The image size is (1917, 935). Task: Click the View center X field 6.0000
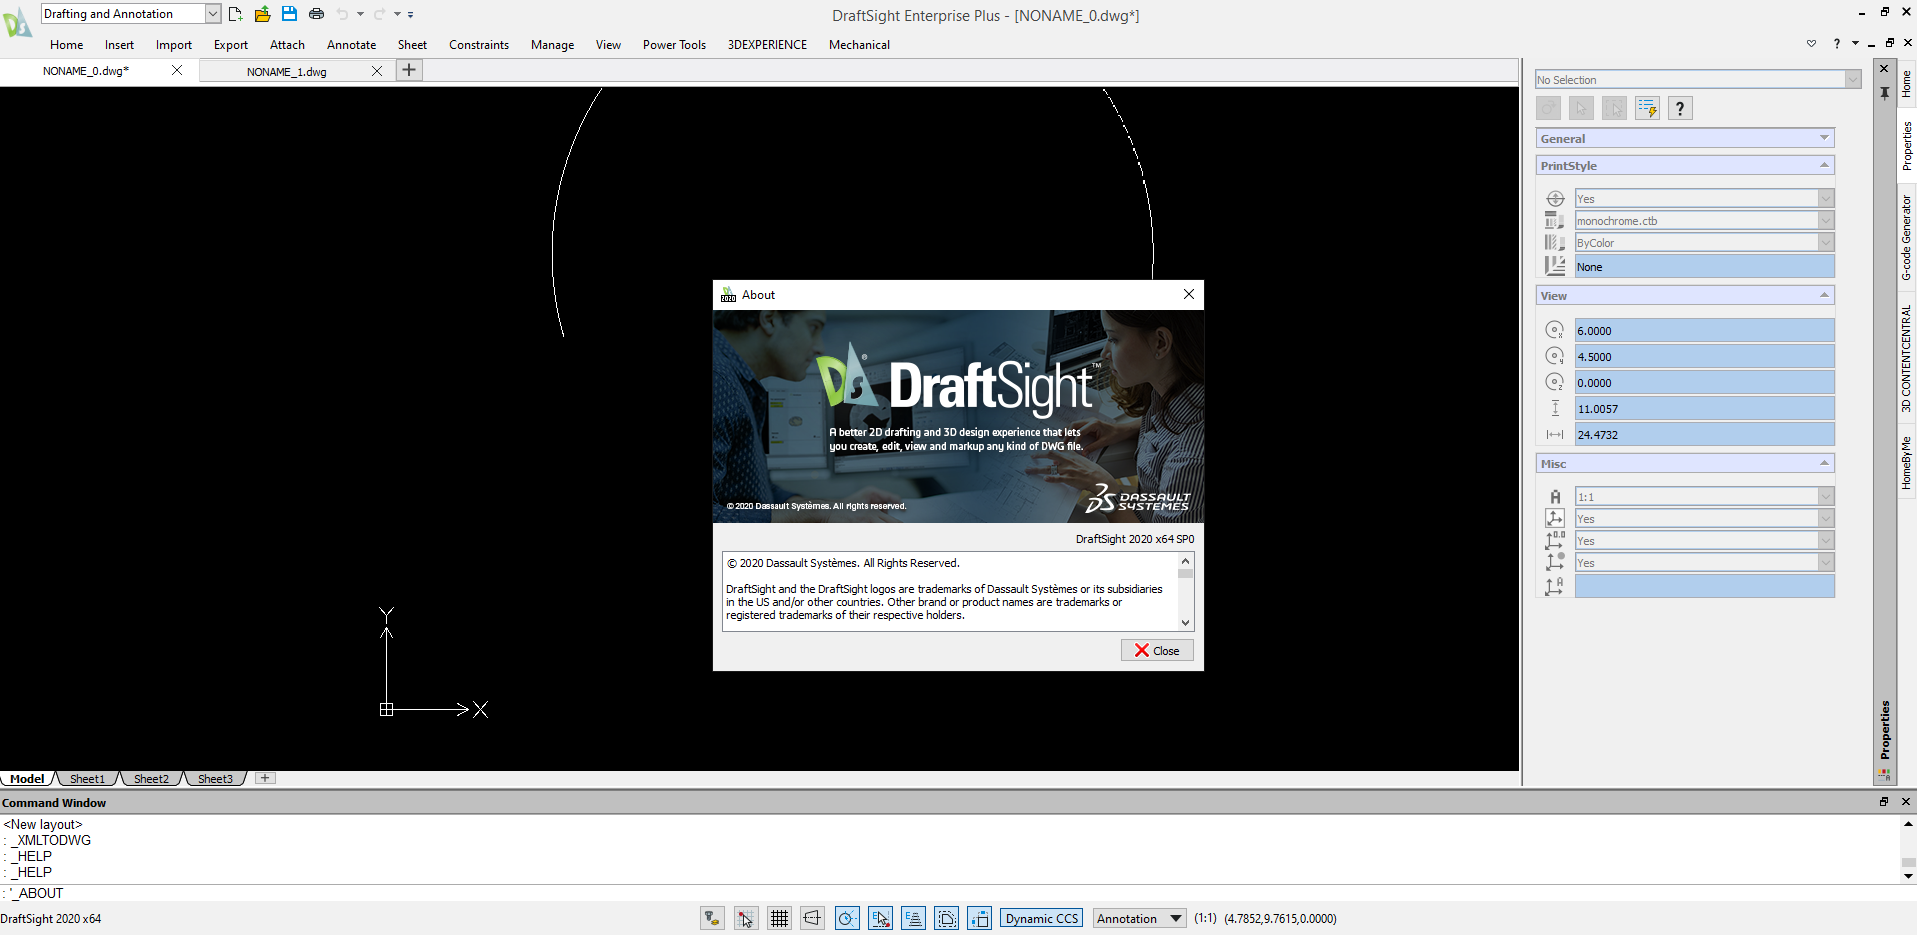[1704, 330]
